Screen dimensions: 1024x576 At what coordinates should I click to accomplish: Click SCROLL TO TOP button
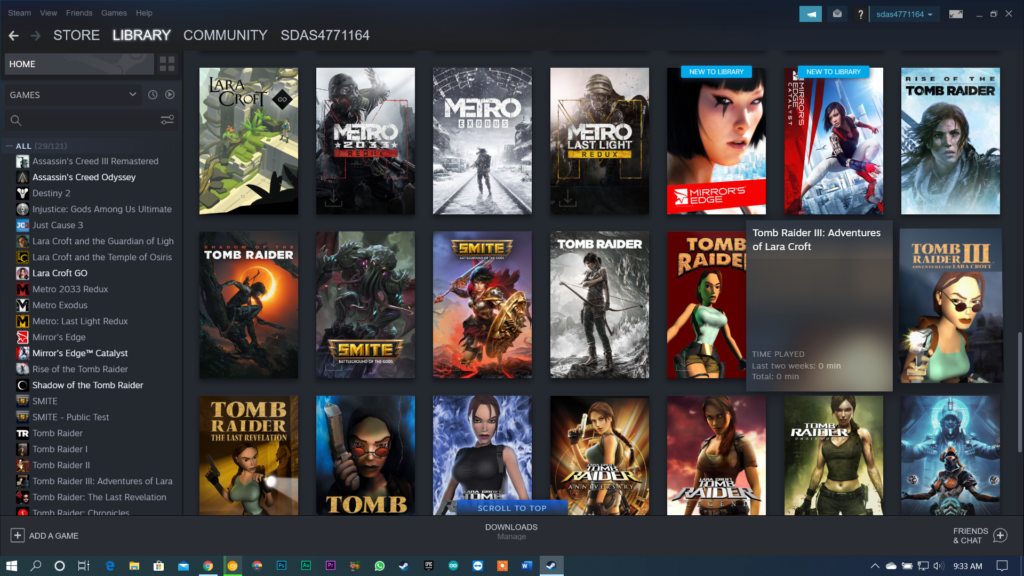coord(512,507)
